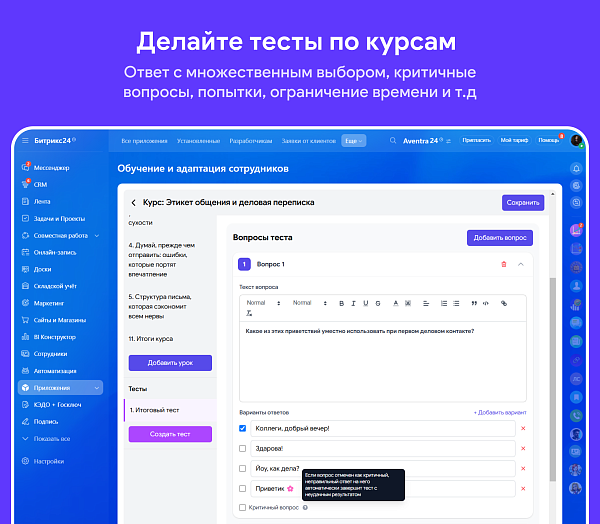This screenshot has width=600, height=524.
Task: Toggle italic formatting in question editor
Action: click(x=353, y=303)
